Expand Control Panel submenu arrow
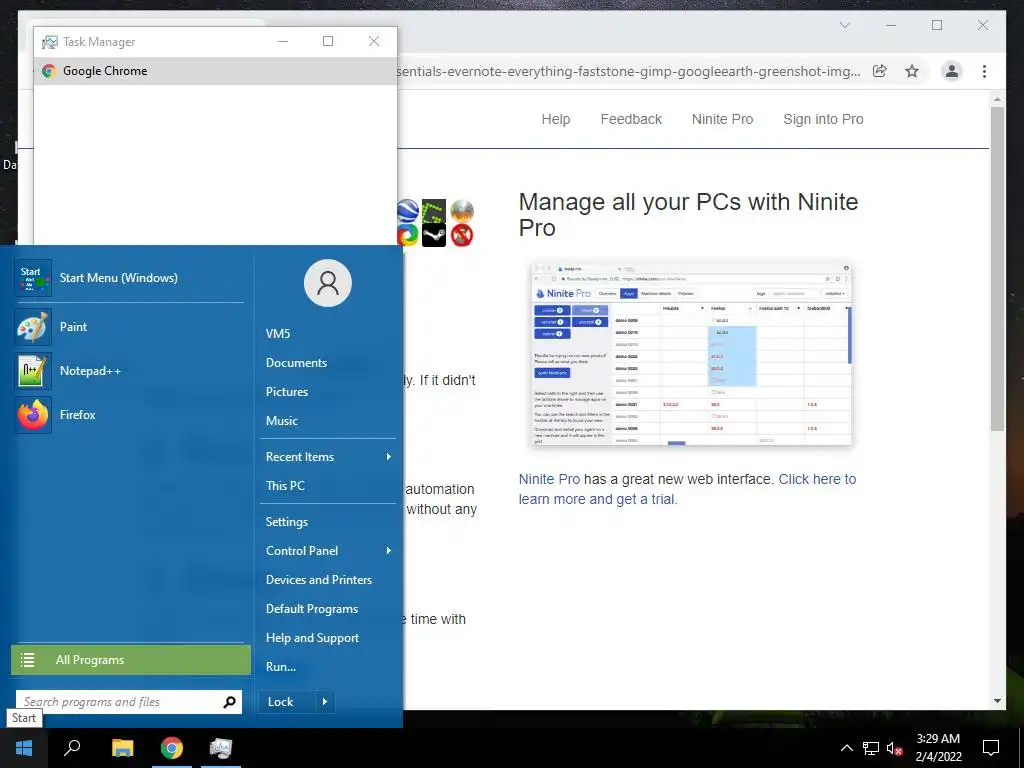Screen dimensions: 1024x768 pyautogui.click(x=389, y=551)
